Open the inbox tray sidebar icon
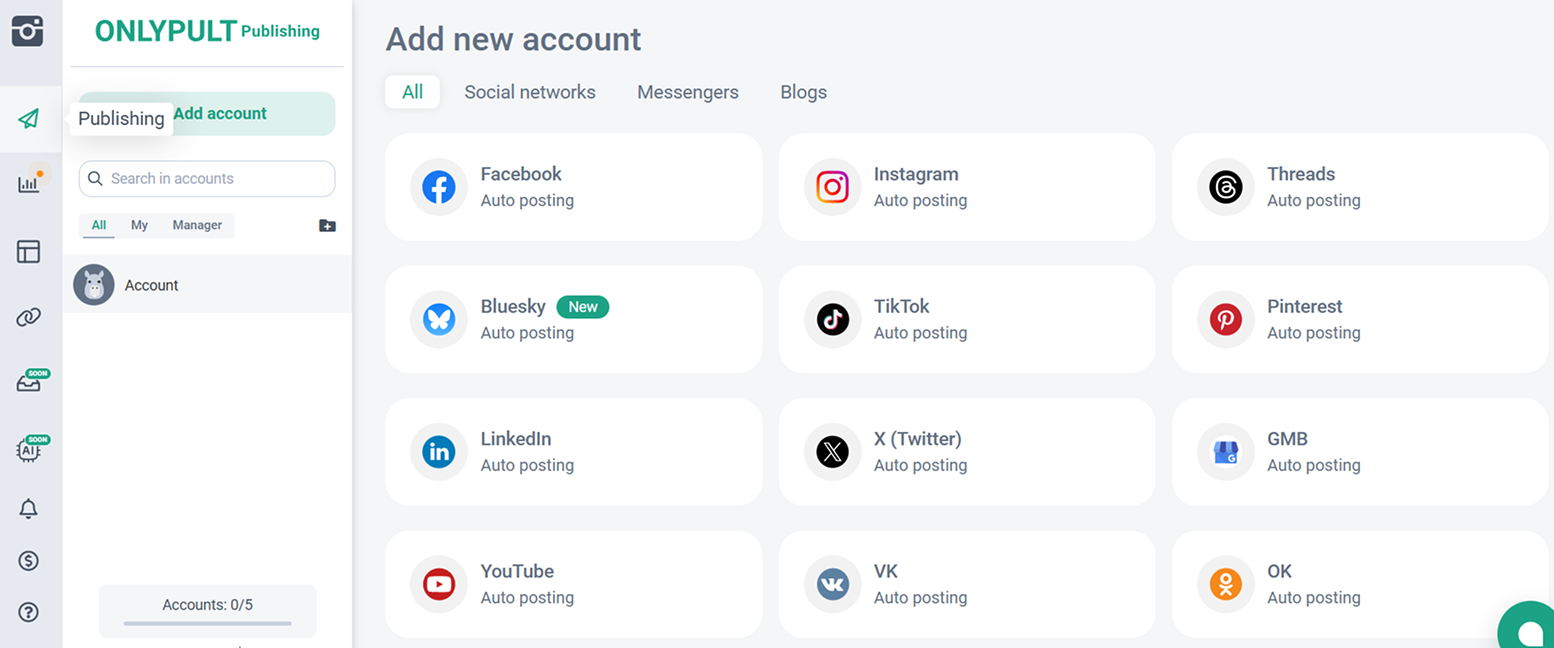This screenshot has height=648, width=1554. 29,384
